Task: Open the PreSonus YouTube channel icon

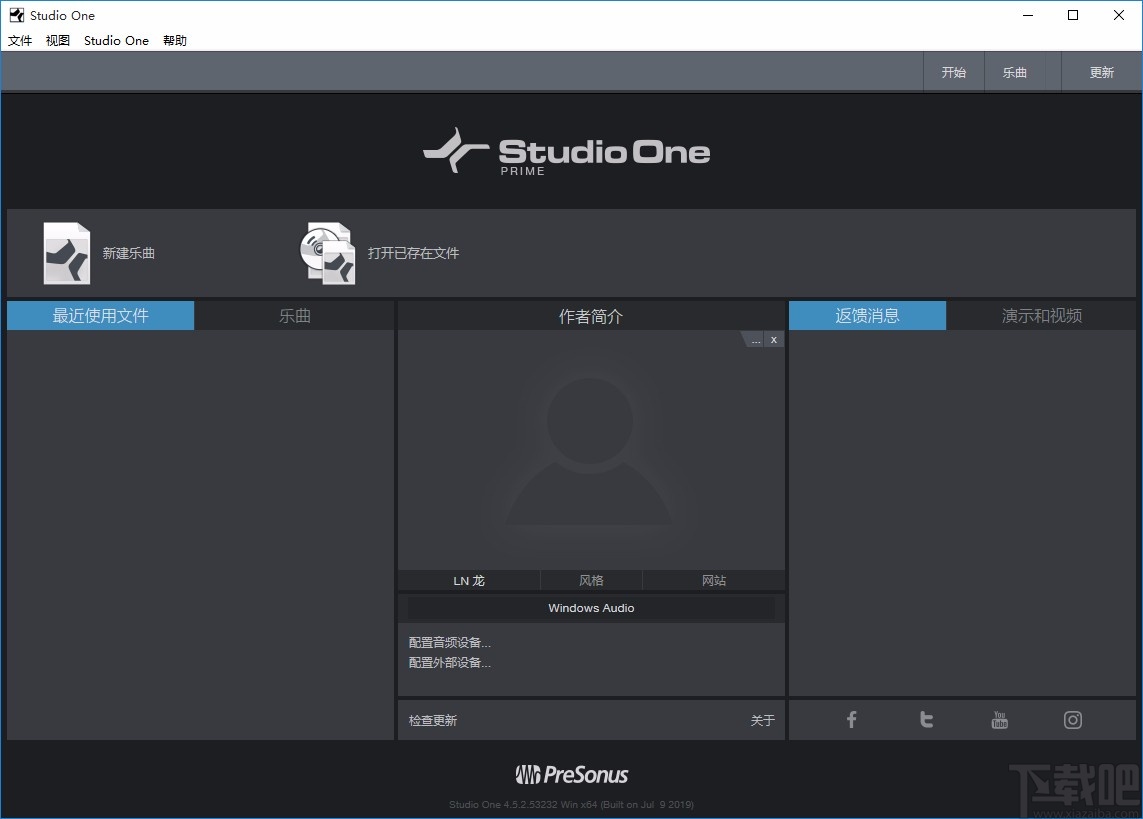Action: pos(999,720)
